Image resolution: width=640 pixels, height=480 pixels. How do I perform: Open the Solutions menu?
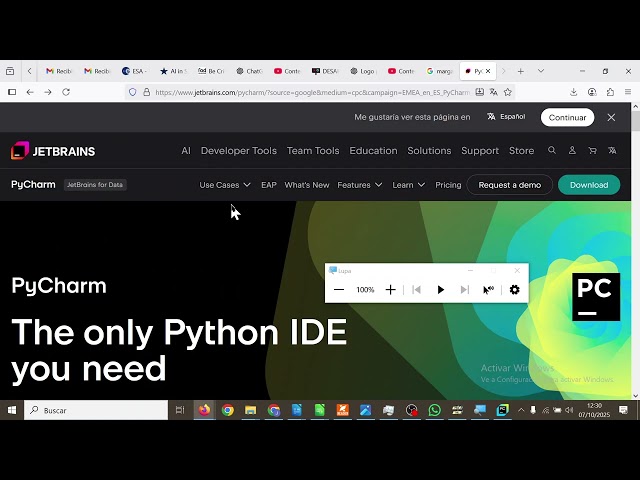[x=429, y=151]
